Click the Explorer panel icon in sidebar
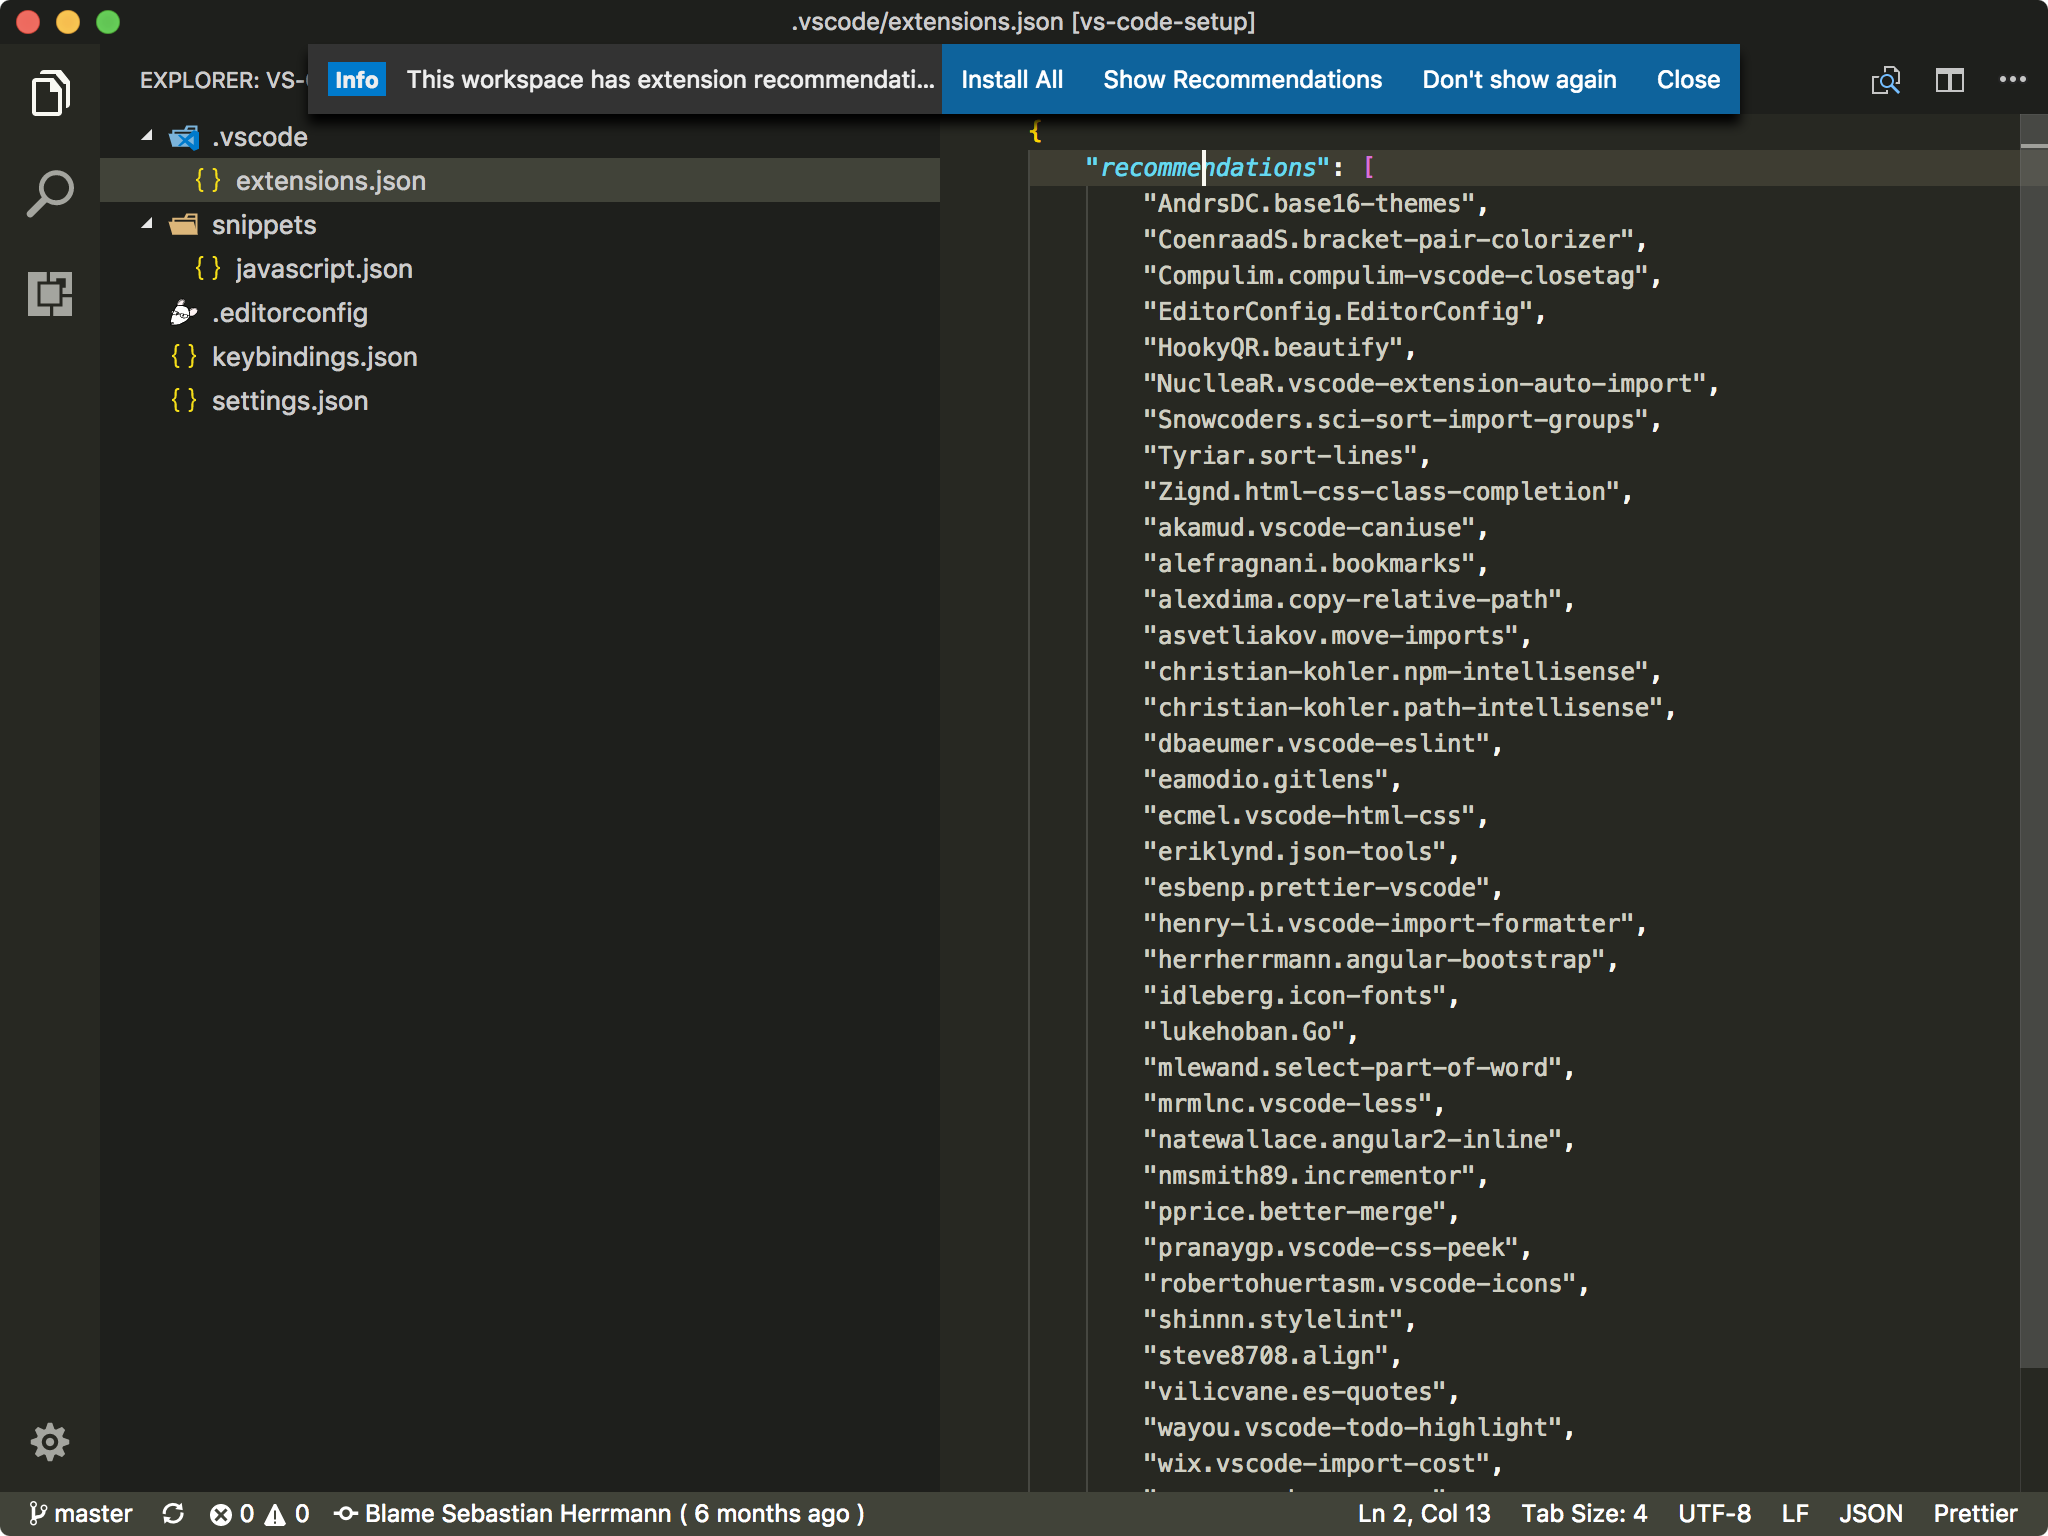2048x1536 pixels. pyautogui.click(x=48, y=90)
